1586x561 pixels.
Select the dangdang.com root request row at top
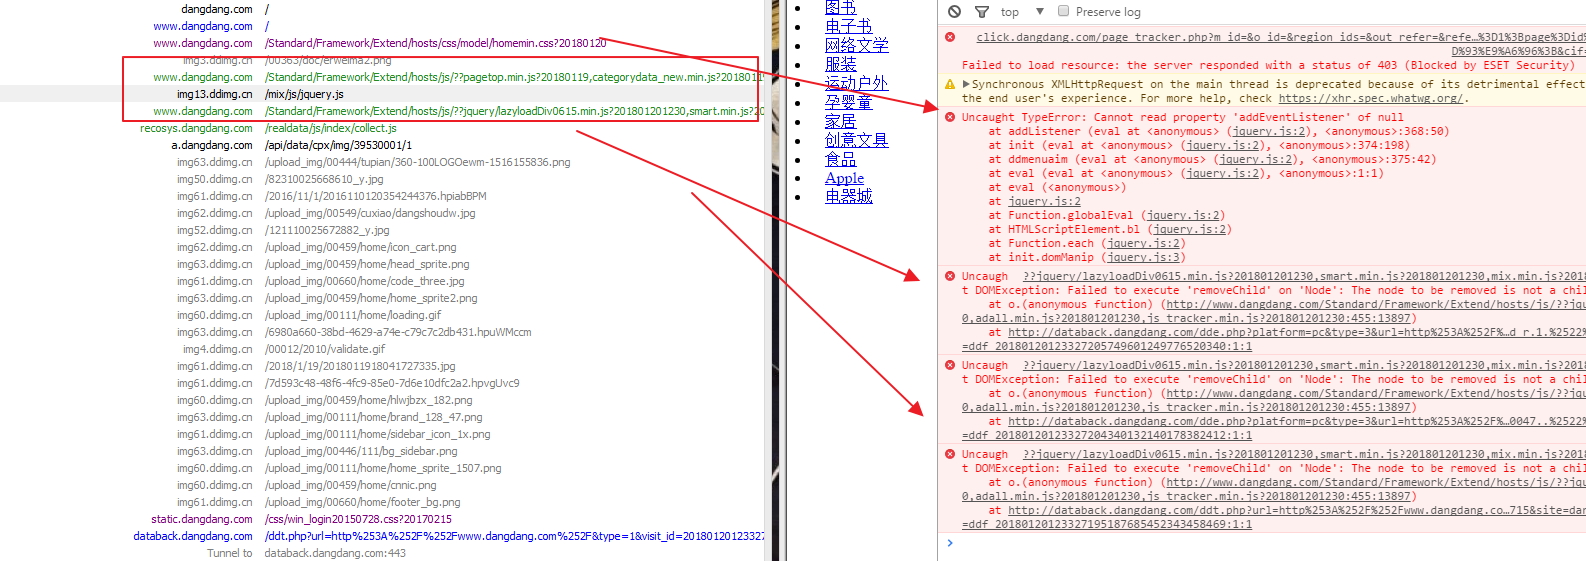point(382,9)
